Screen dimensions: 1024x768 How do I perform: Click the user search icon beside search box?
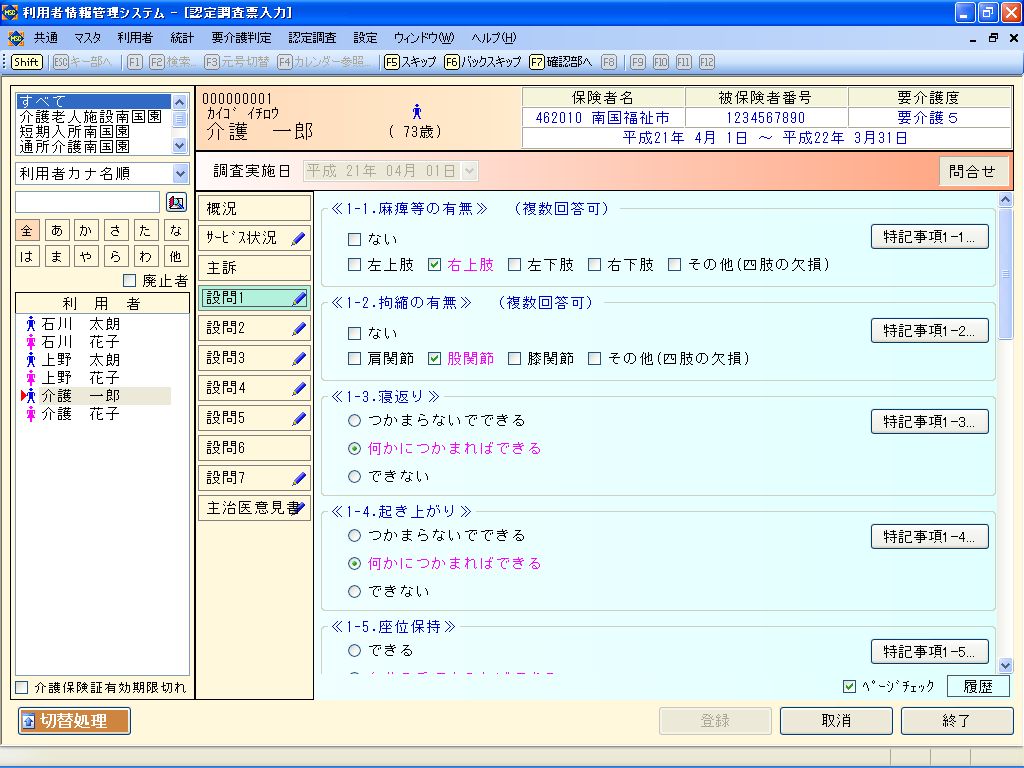177,202
